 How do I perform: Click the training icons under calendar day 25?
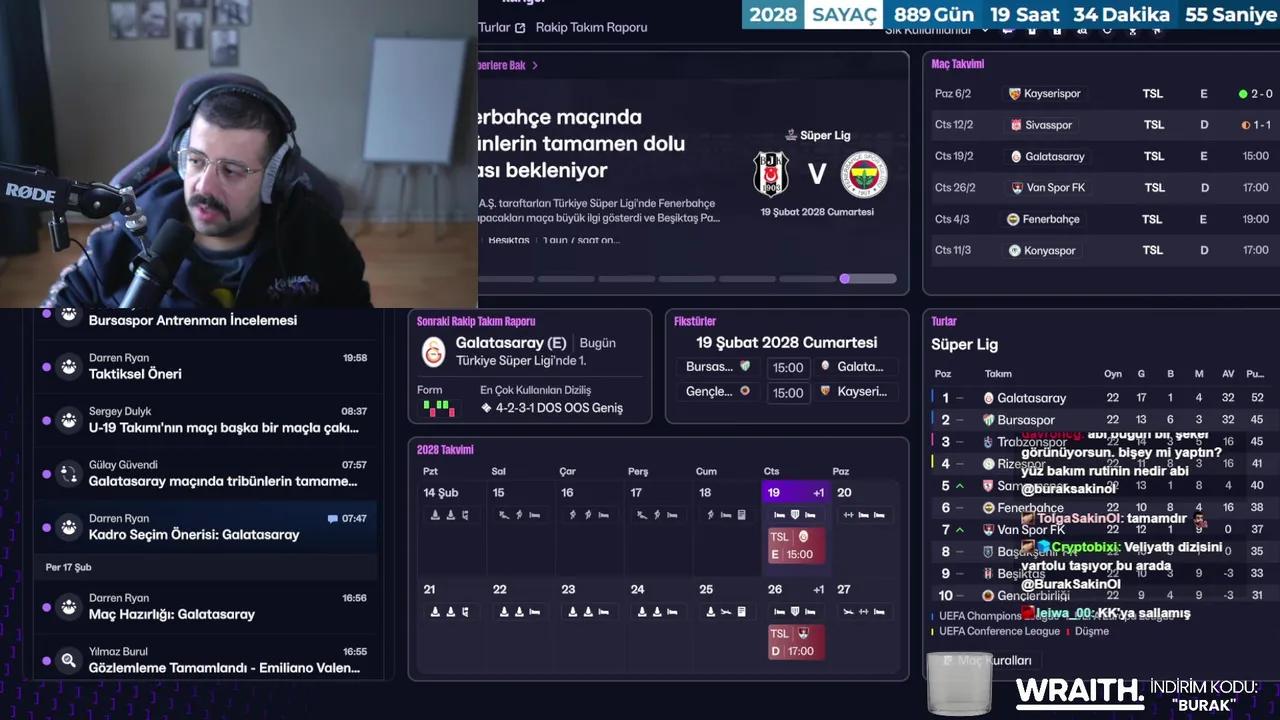tap(726, 611)
